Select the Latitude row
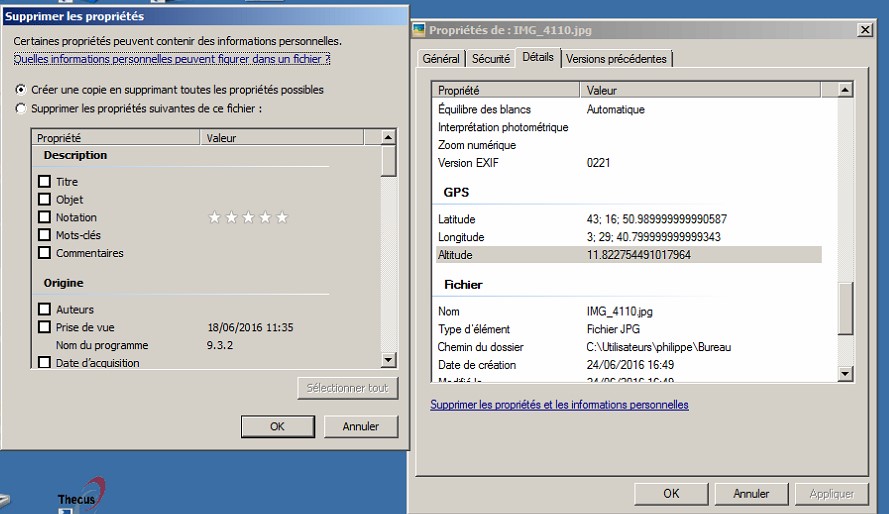The image size is (889, 514). tap(629, 219)
